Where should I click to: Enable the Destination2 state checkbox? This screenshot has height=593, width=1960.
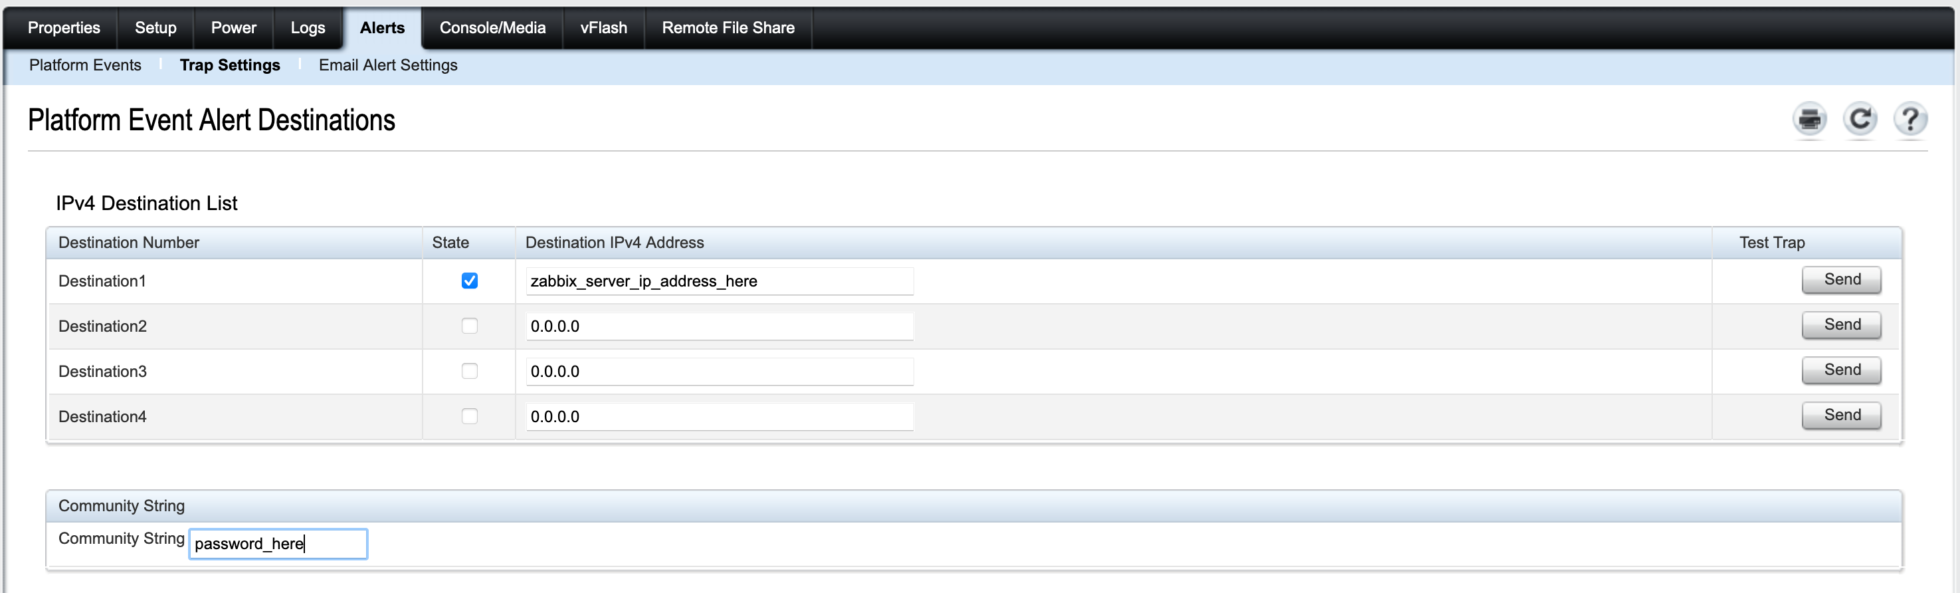[469, 326]
